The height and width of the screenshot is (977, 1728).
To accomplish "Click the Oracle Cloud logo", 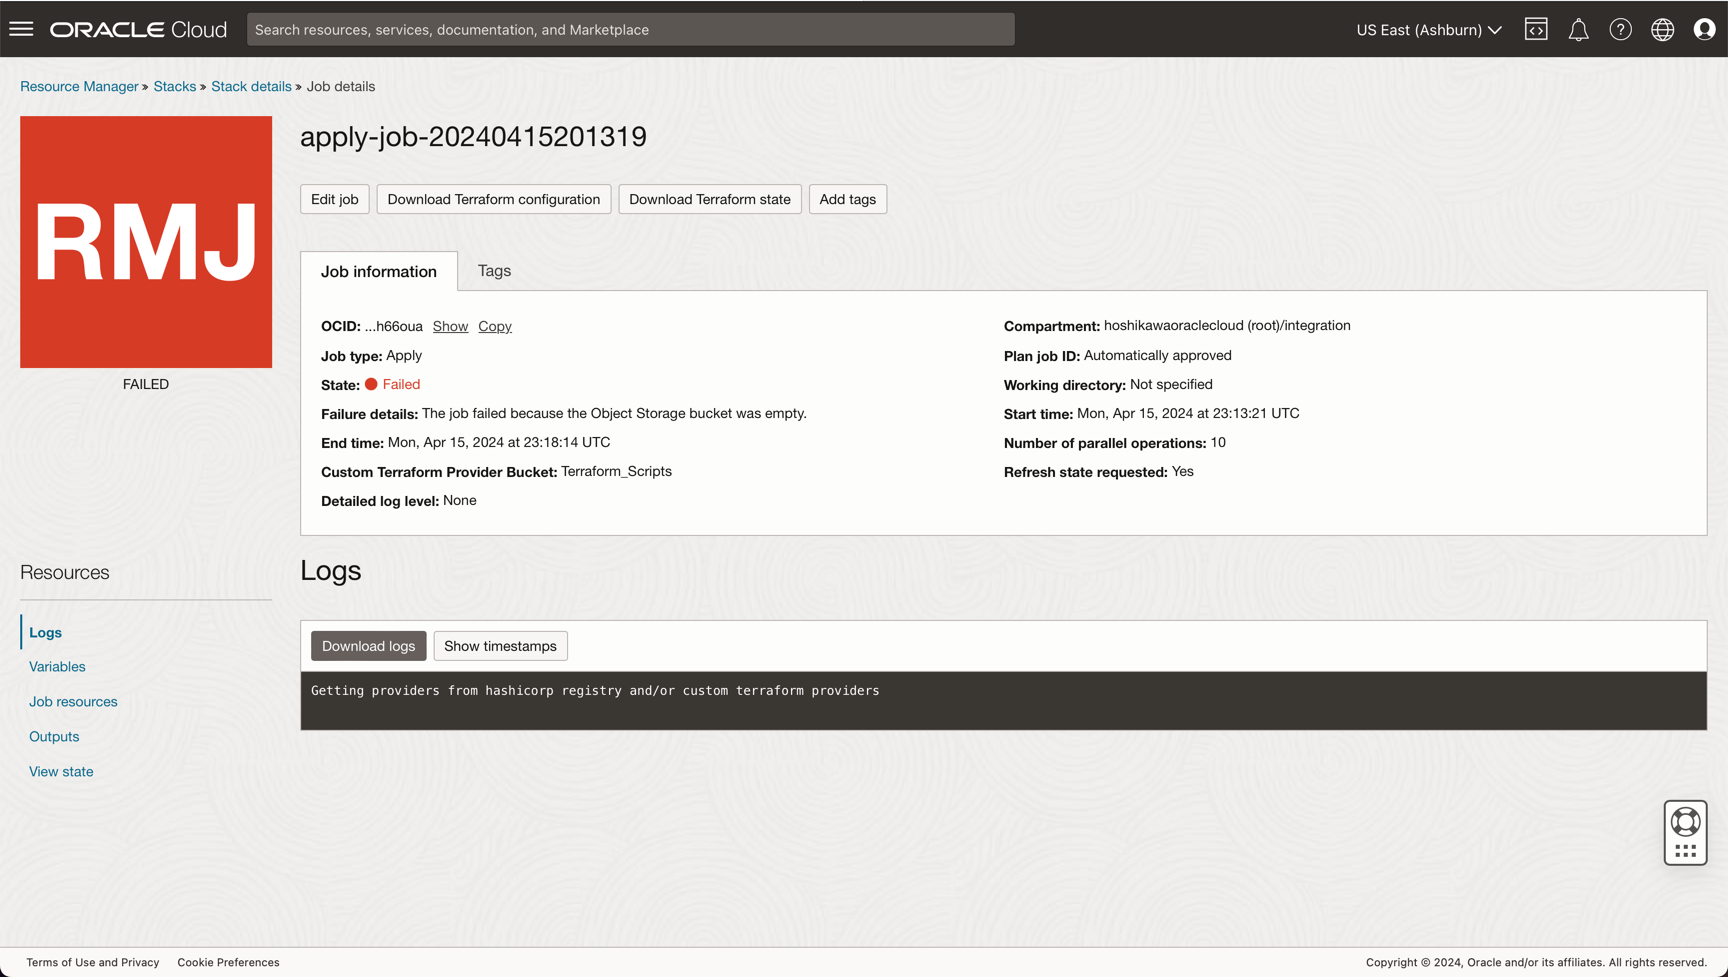I will [138, 30].
